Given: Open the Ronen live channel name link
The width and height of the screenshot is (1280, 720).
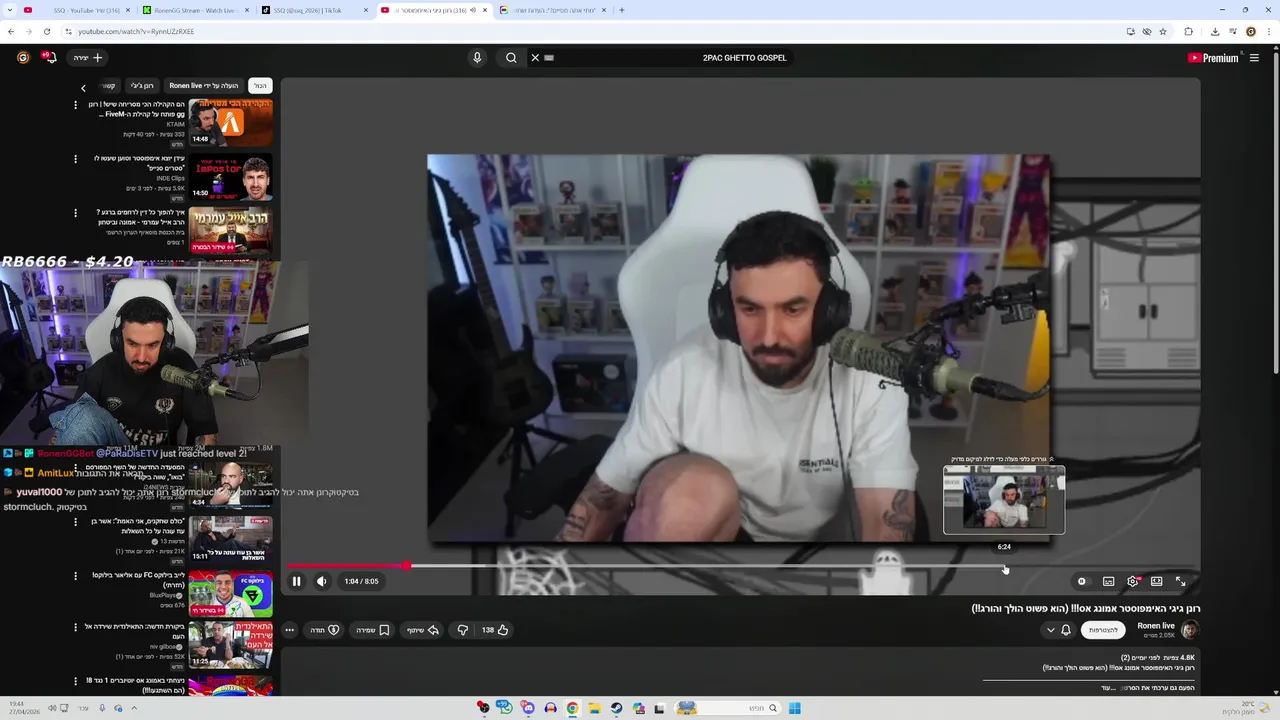Looking at the screenshot, I should click(x=1155, y=625).
